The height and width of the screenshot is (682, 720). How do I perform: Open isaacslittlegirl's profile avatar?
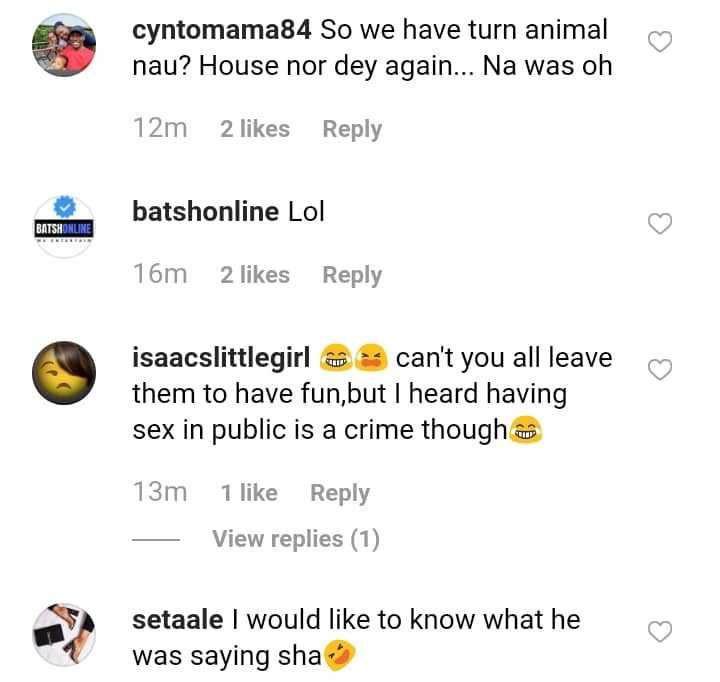64,372
